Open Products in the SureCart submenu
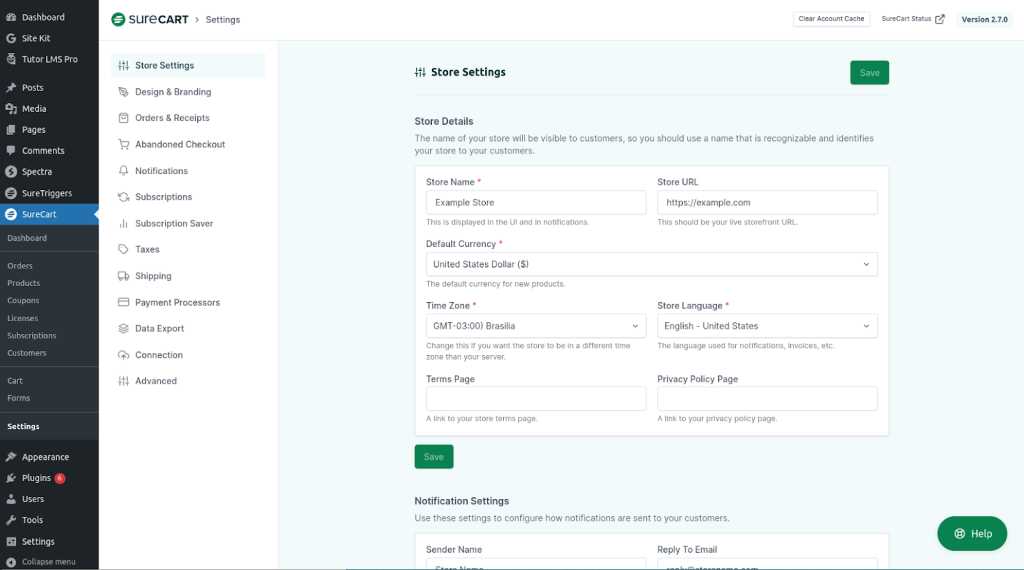 24,283
